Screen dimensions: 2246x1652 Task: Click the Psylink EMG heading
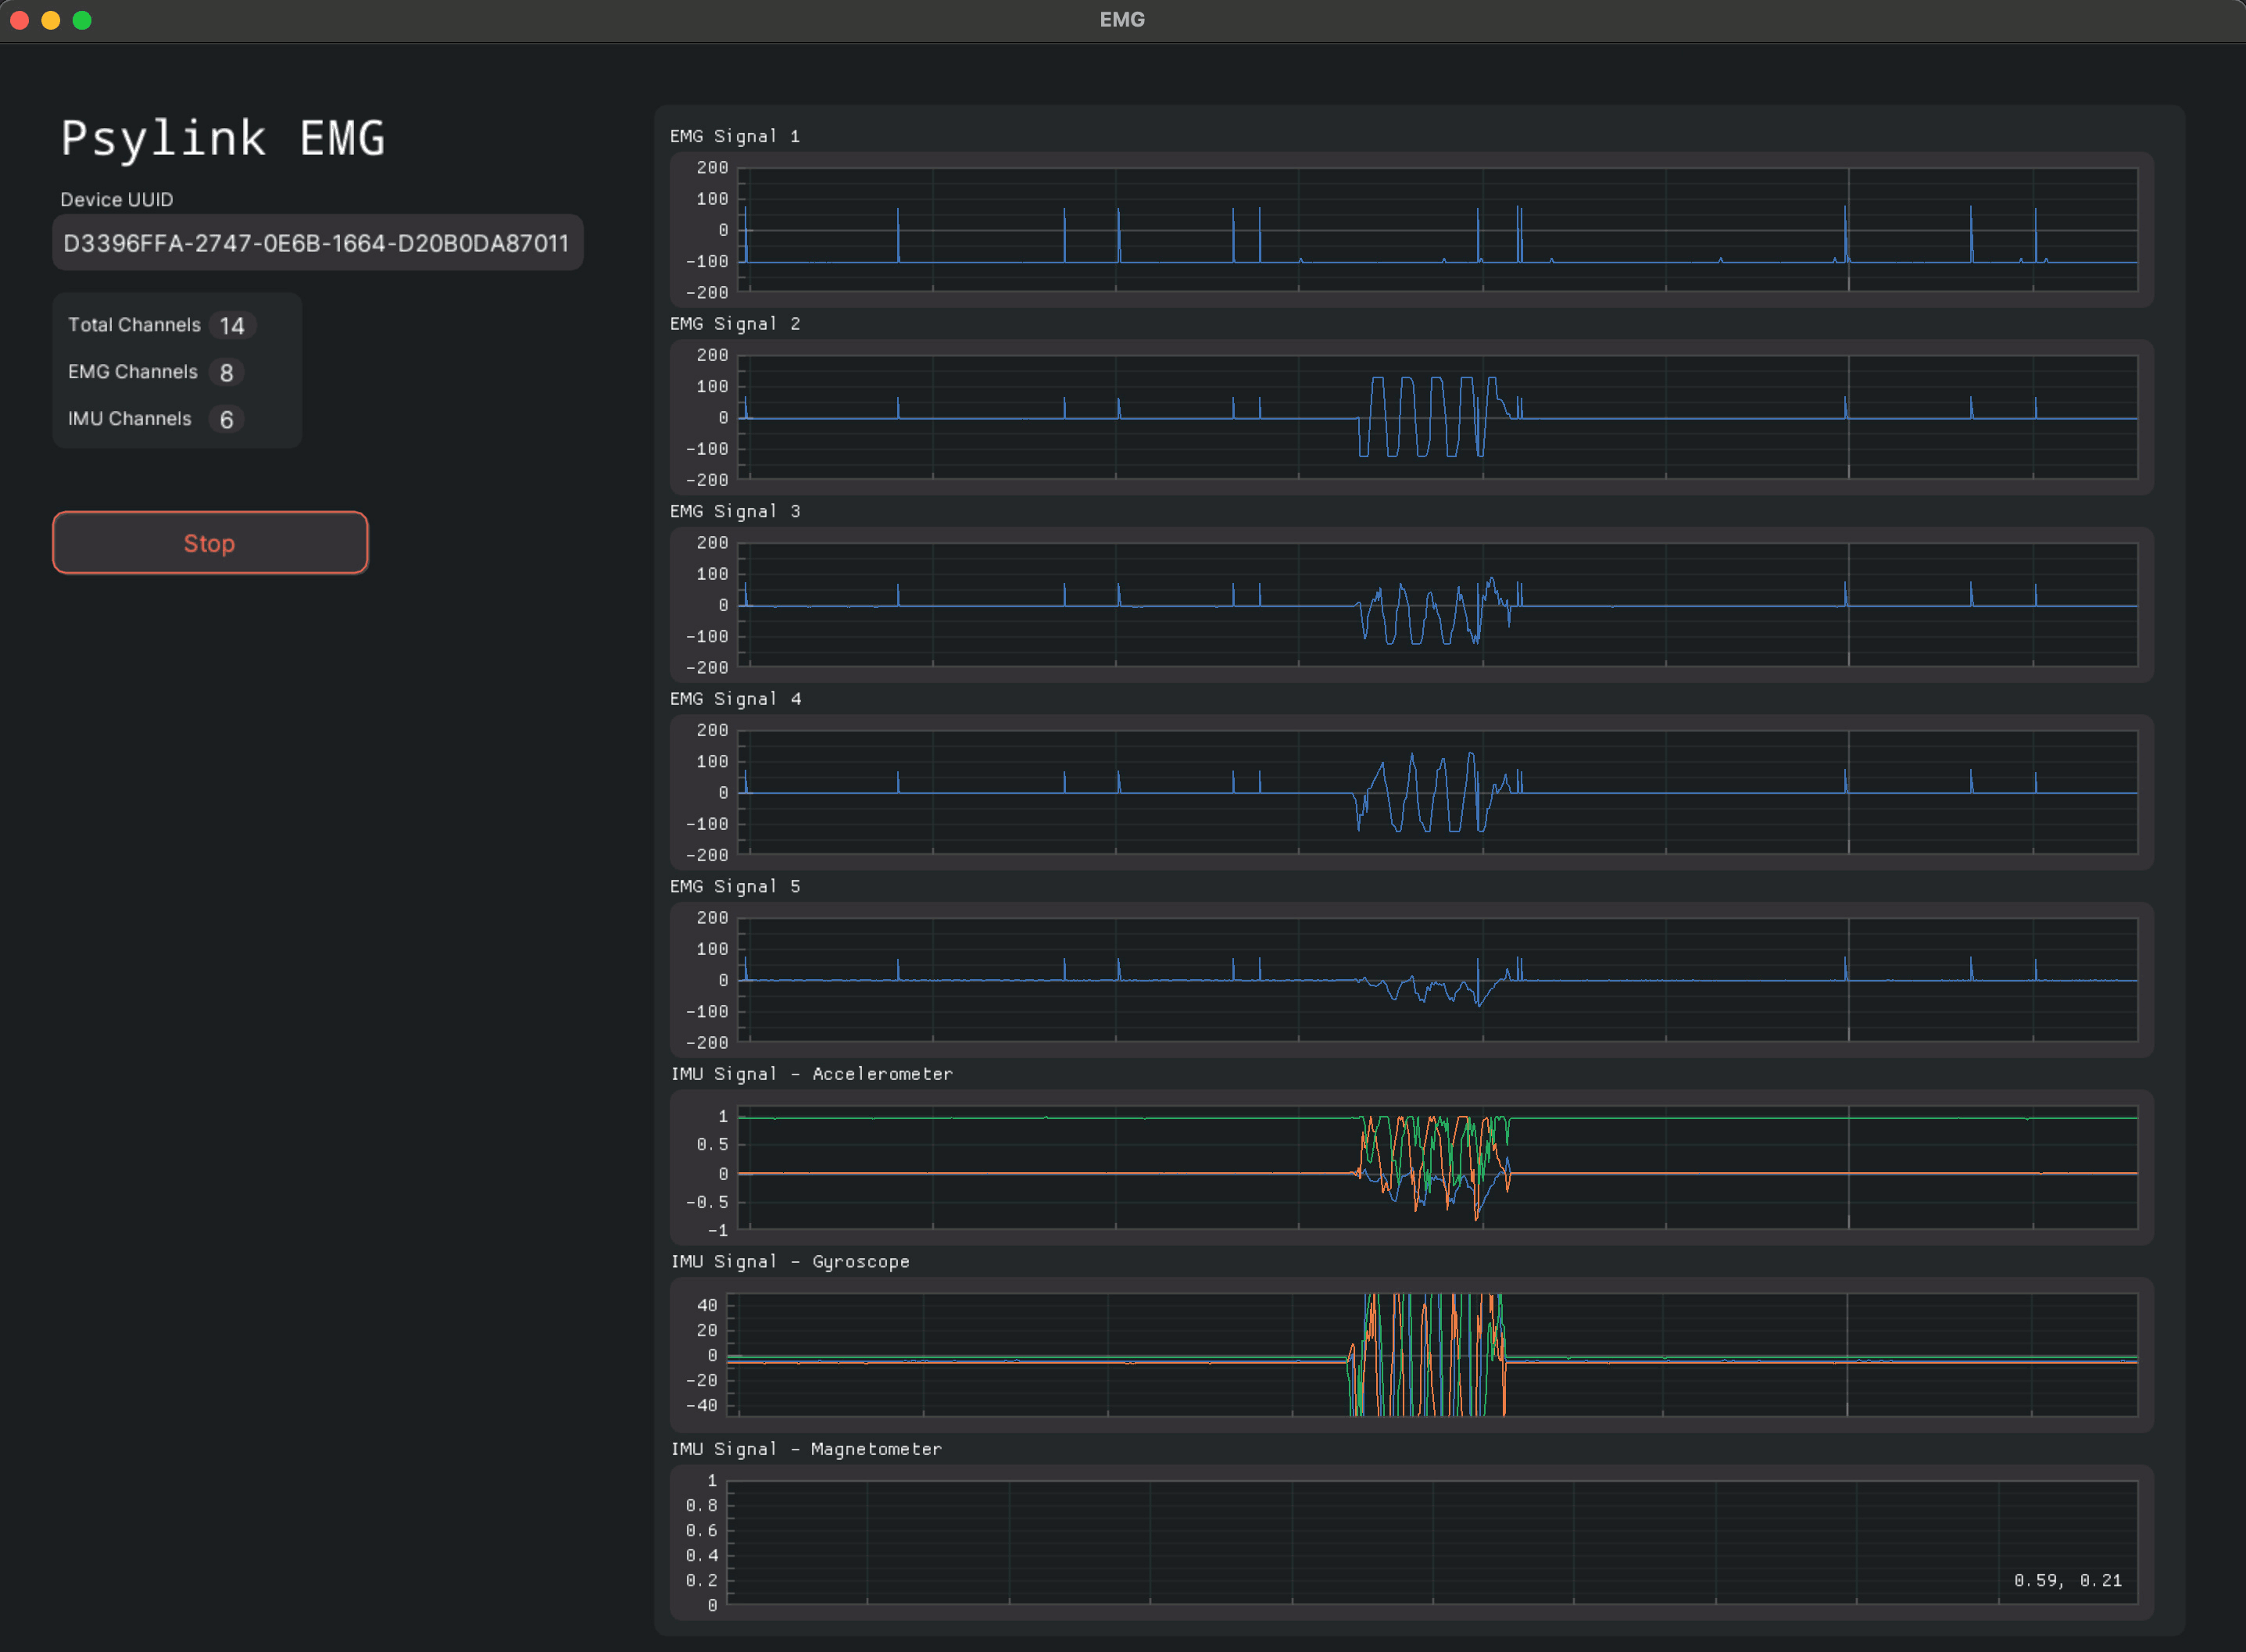[x=223, y=138]
